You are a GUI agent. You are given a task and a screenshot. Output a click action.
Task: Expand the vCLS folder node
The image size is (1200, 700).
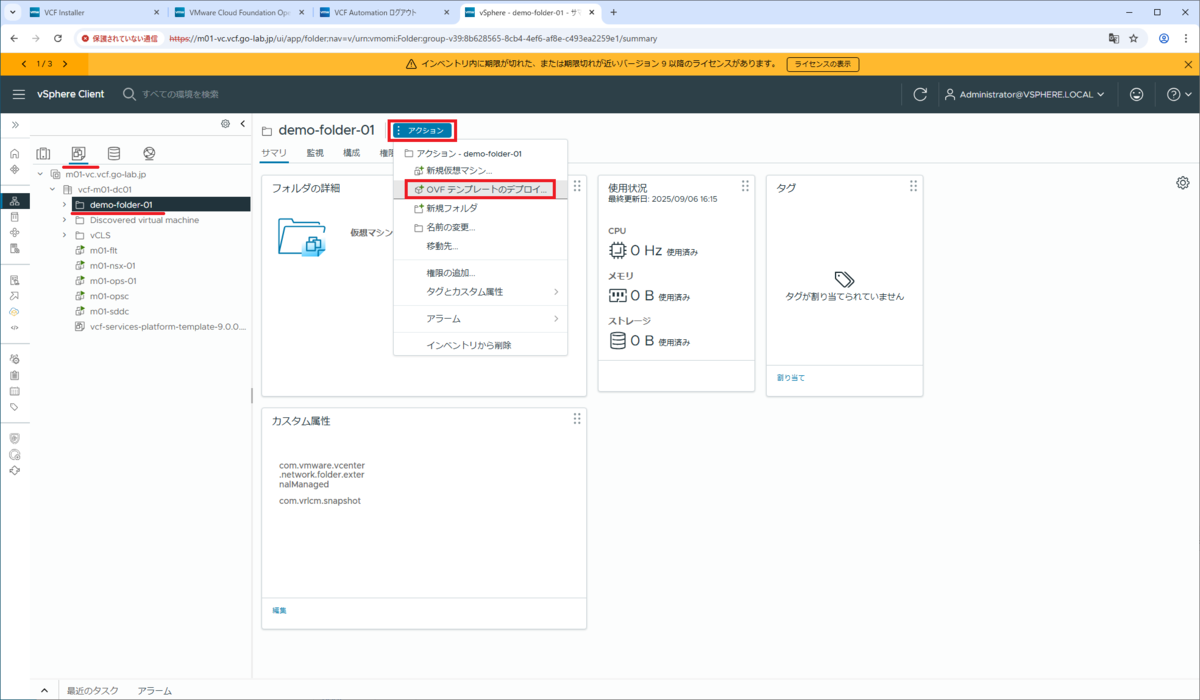(x=65, y=235)
